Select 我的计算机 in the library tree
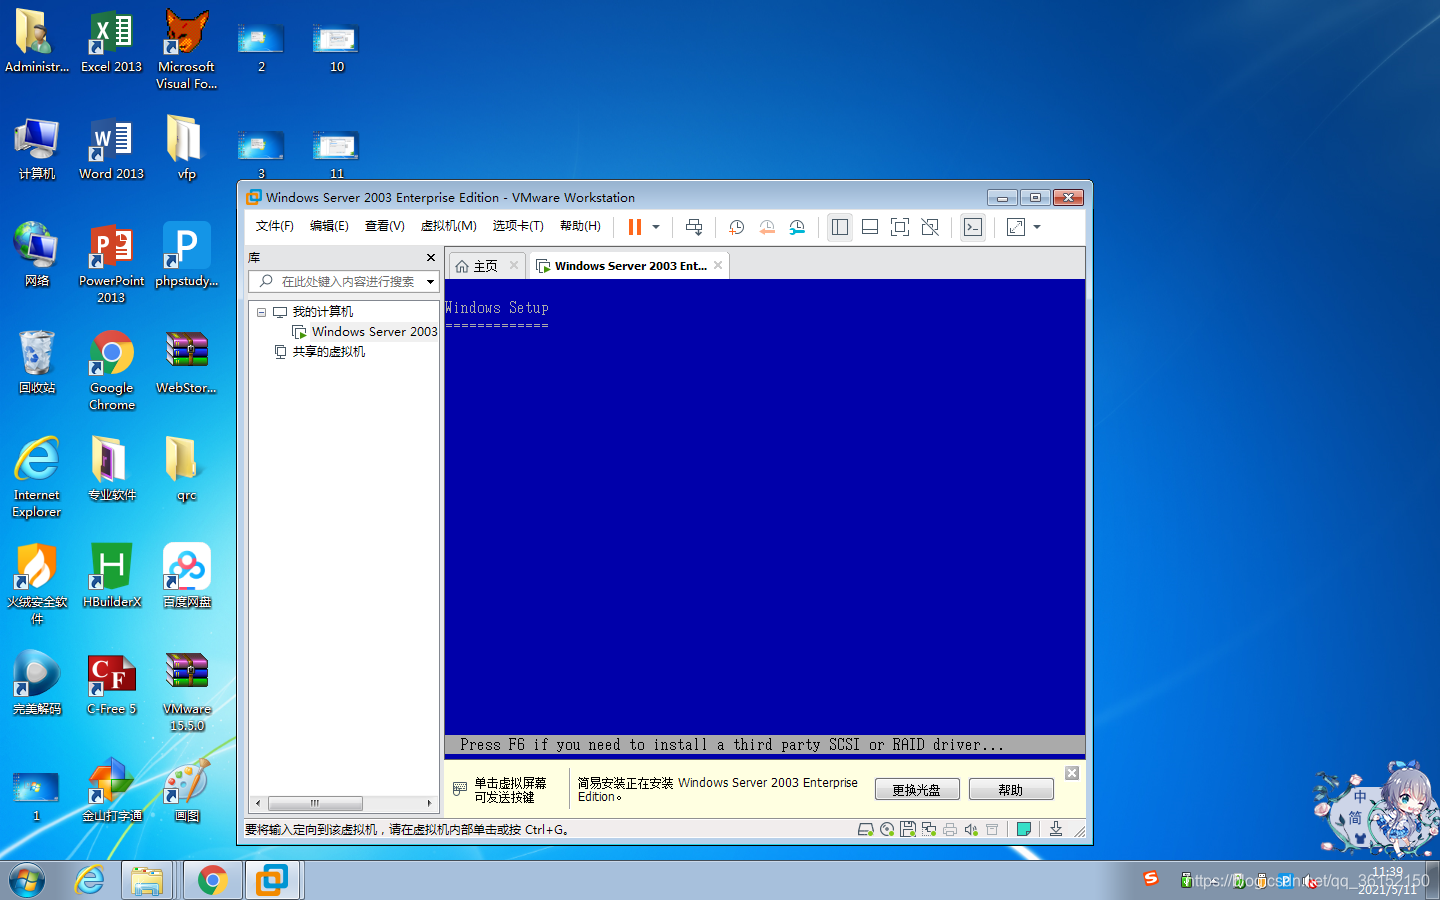The image size is (1440, 900). [x=322, y=312]
